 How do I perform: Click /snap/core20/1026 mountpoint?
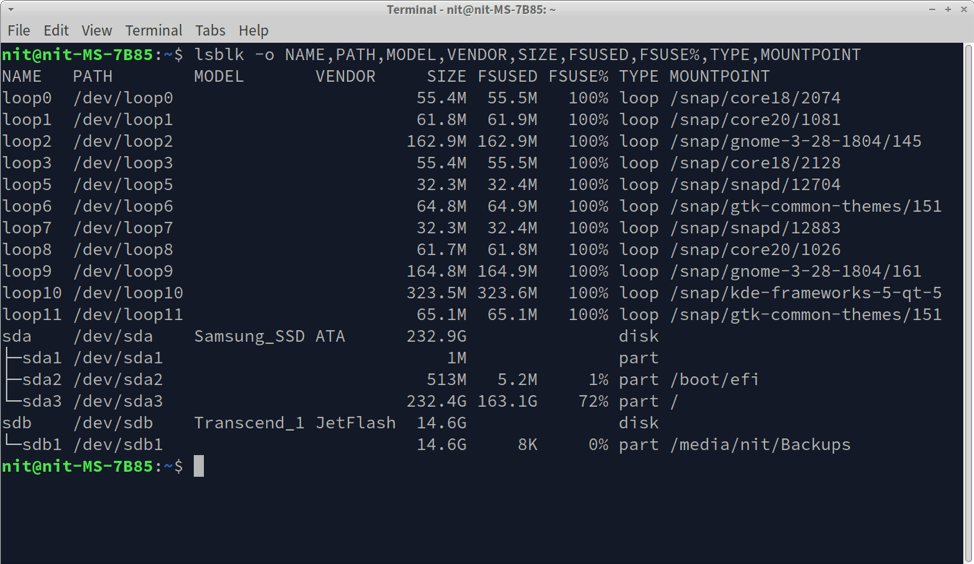tap(755, 250)
